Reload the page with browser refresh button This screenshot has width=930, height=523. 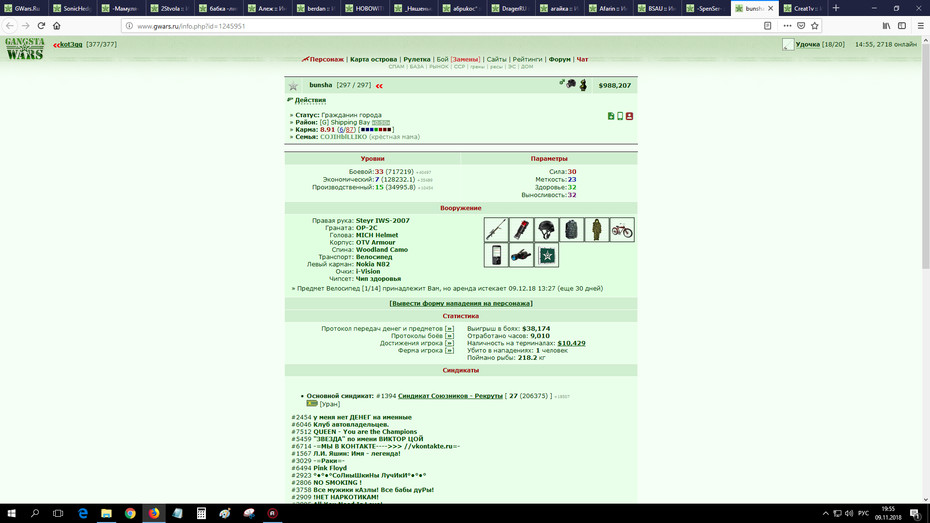click(x=41, y=25)
